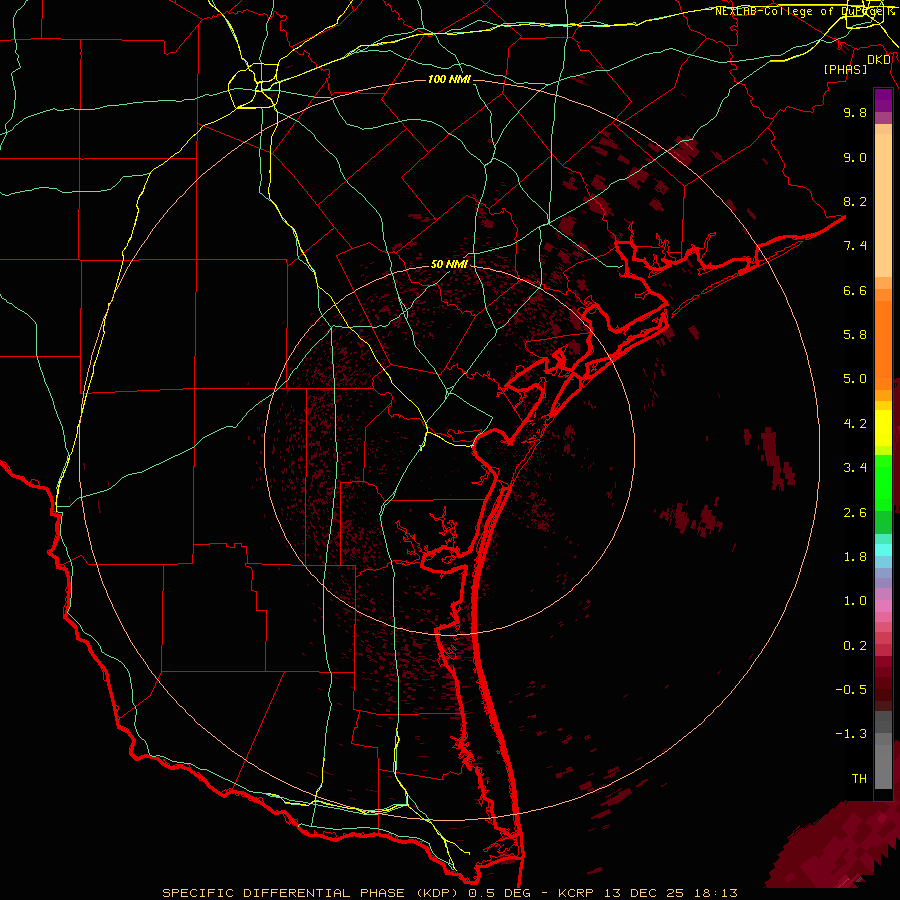Pick the pink swatch near the 1.0 label

pyautogui.click(x=883, y=606)
